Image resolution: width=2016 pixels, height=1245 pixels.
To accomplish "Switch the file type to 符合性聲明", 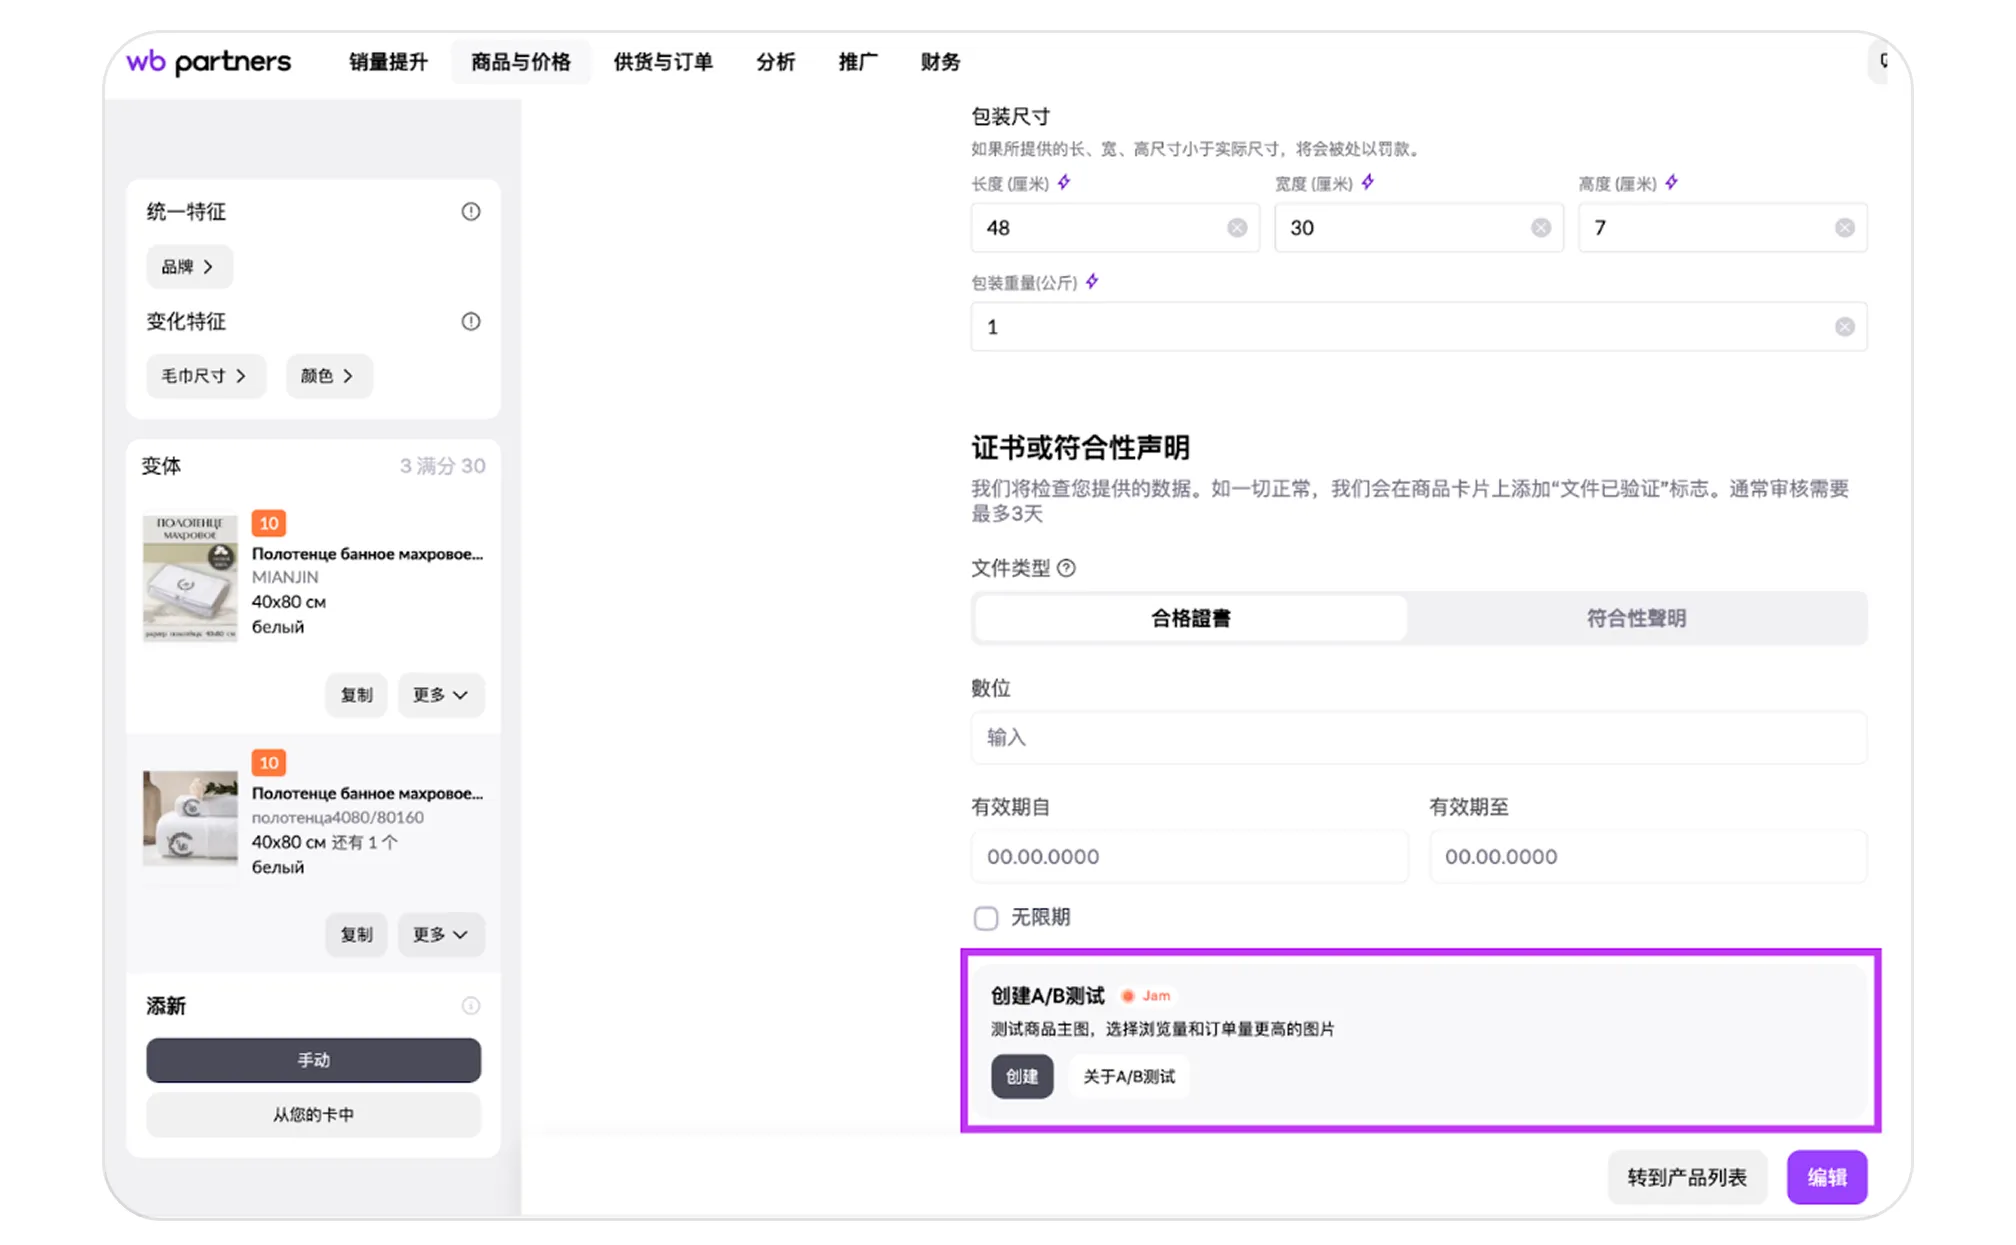I will point(1636,618).
